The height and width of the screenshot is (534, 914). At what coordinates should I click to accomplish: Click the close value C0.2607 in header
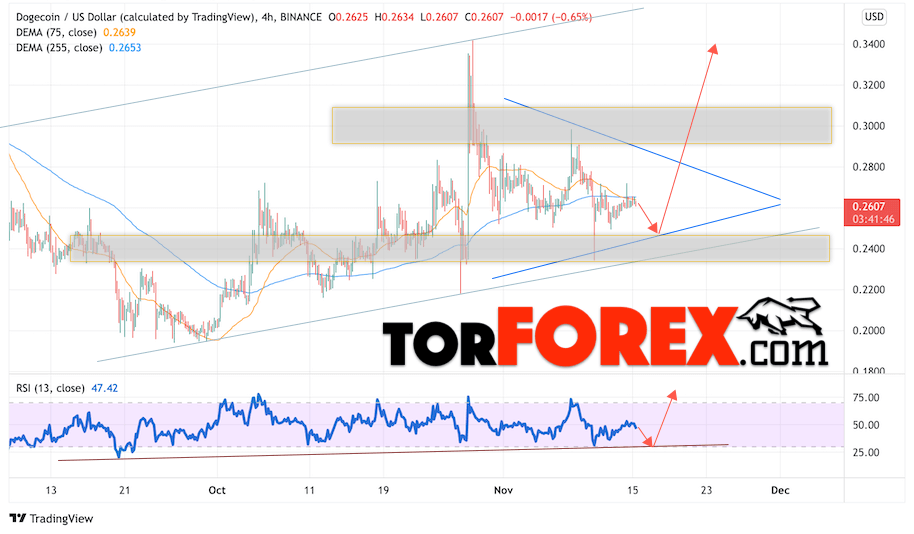[484, 17]
